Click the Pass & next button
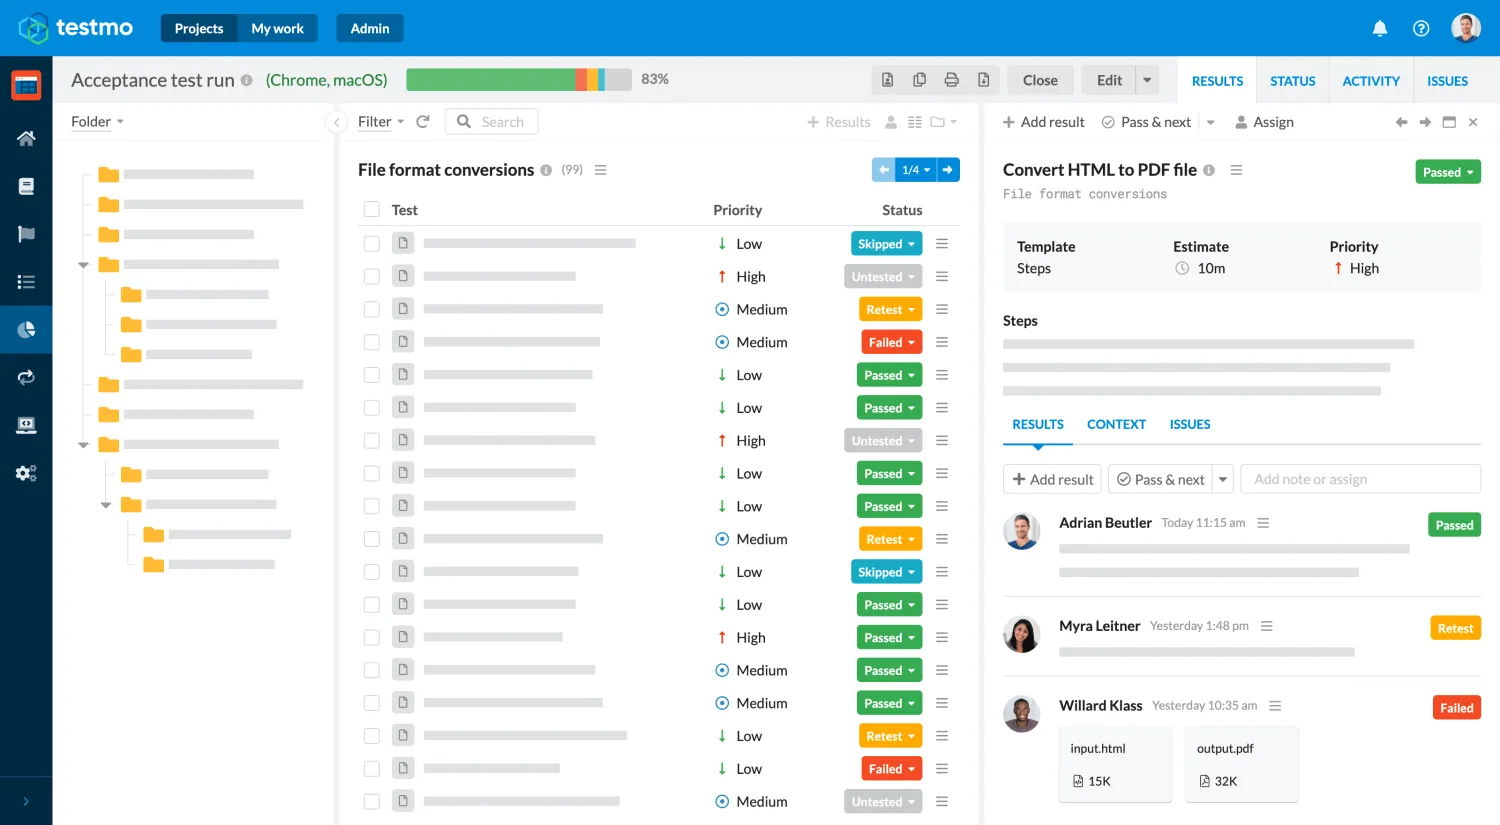Viewport: 1500px width, 825px height. (x=1148, y=121)
